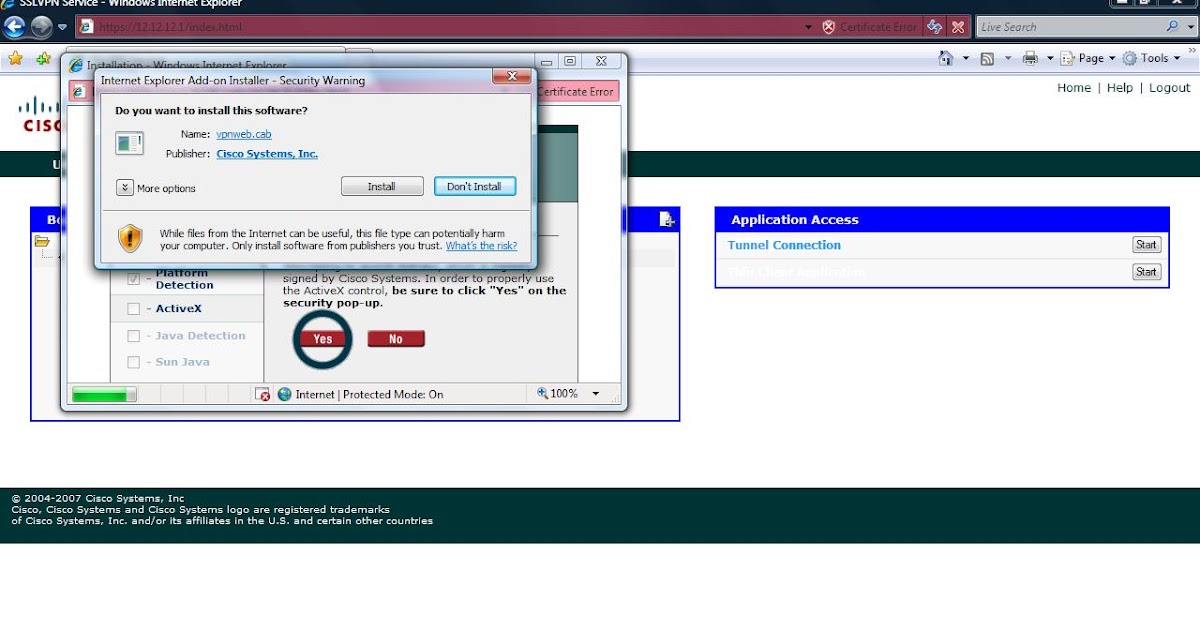
Task: Click the open folder icon in the bookmarks panel
Action: tap(42, 241)
